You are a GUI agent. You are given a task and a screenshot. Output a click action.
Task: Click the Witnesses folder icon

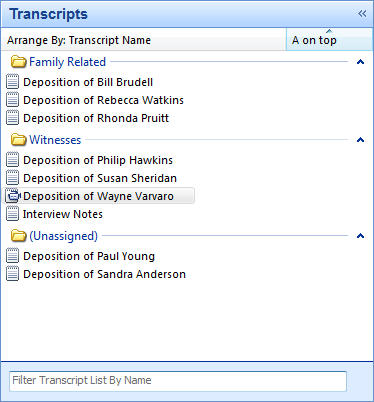19,140
